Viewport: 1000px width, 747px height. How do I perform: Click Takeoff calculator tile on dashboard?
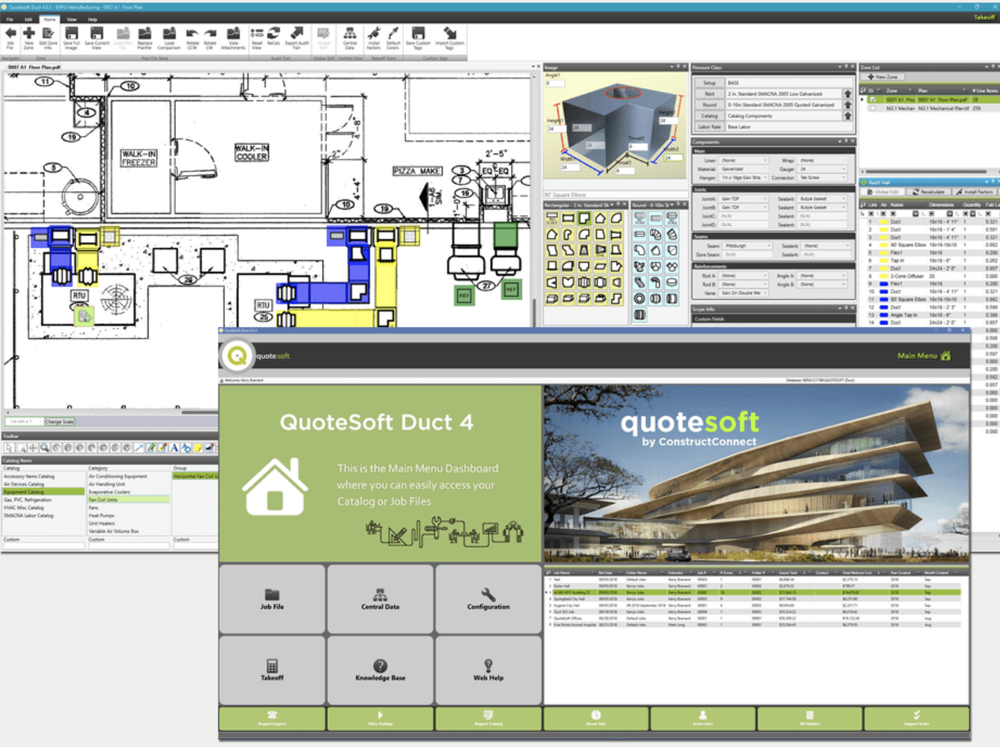272,670
